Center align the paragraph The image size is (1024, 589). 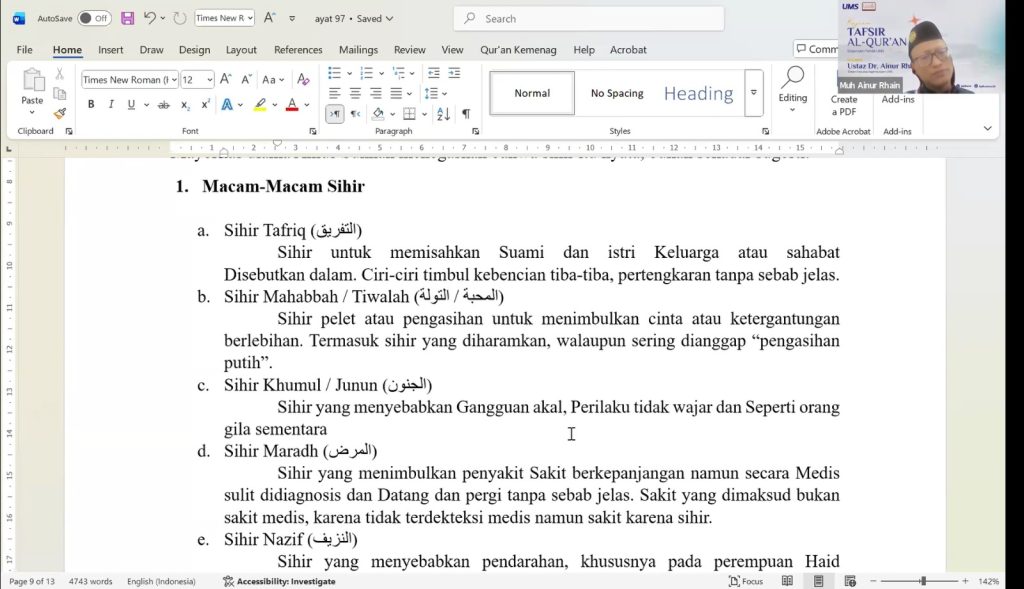(355, 93)
